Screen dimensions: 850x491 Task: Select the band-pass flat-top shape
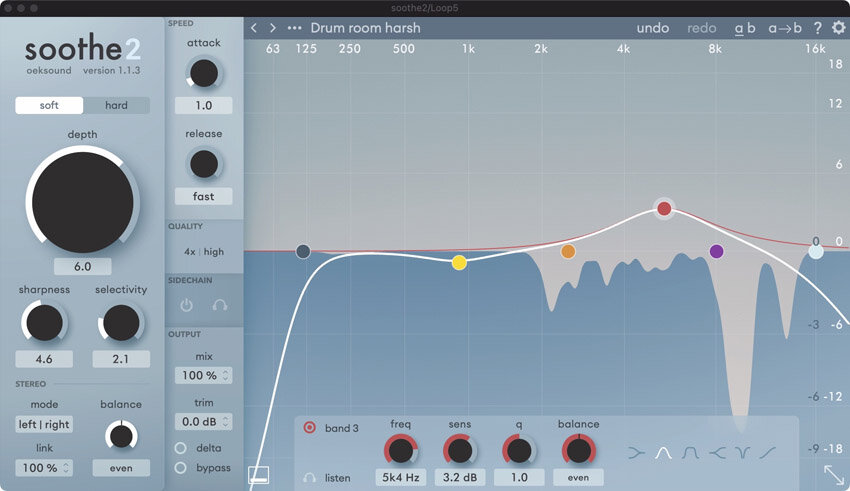tap(690, 452)
